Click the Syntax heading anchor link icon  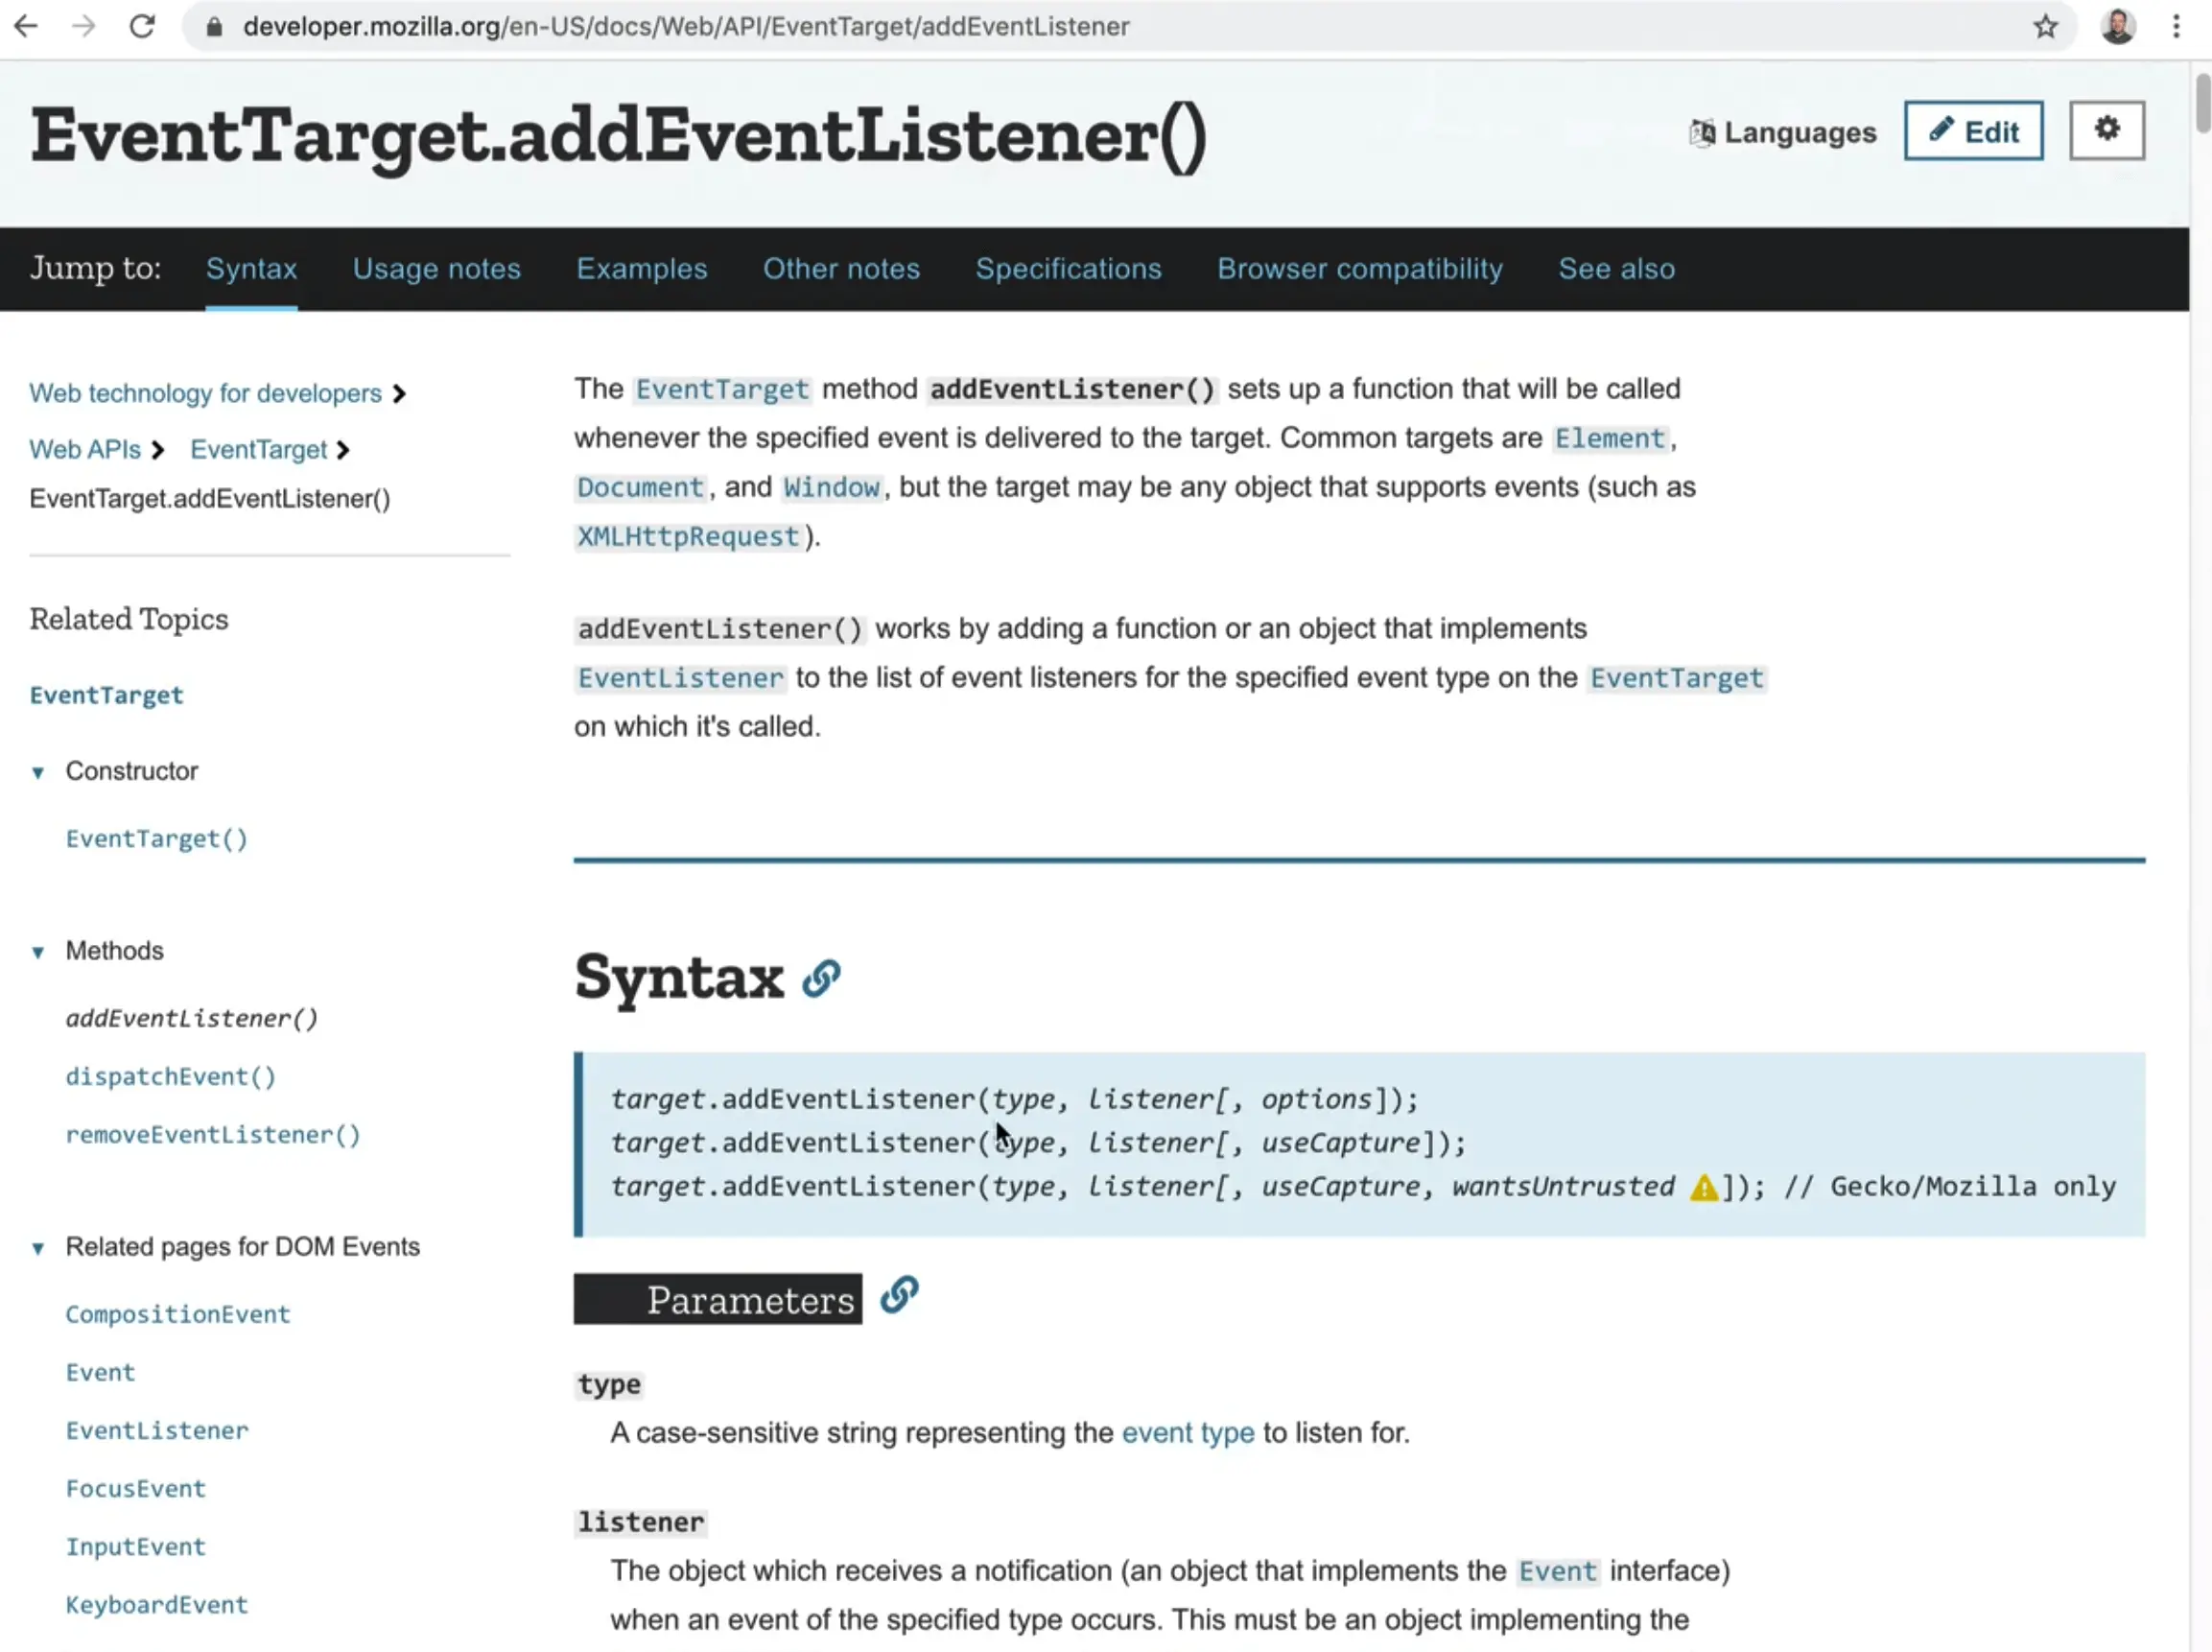pyautogui.click(x=821, y=978)
